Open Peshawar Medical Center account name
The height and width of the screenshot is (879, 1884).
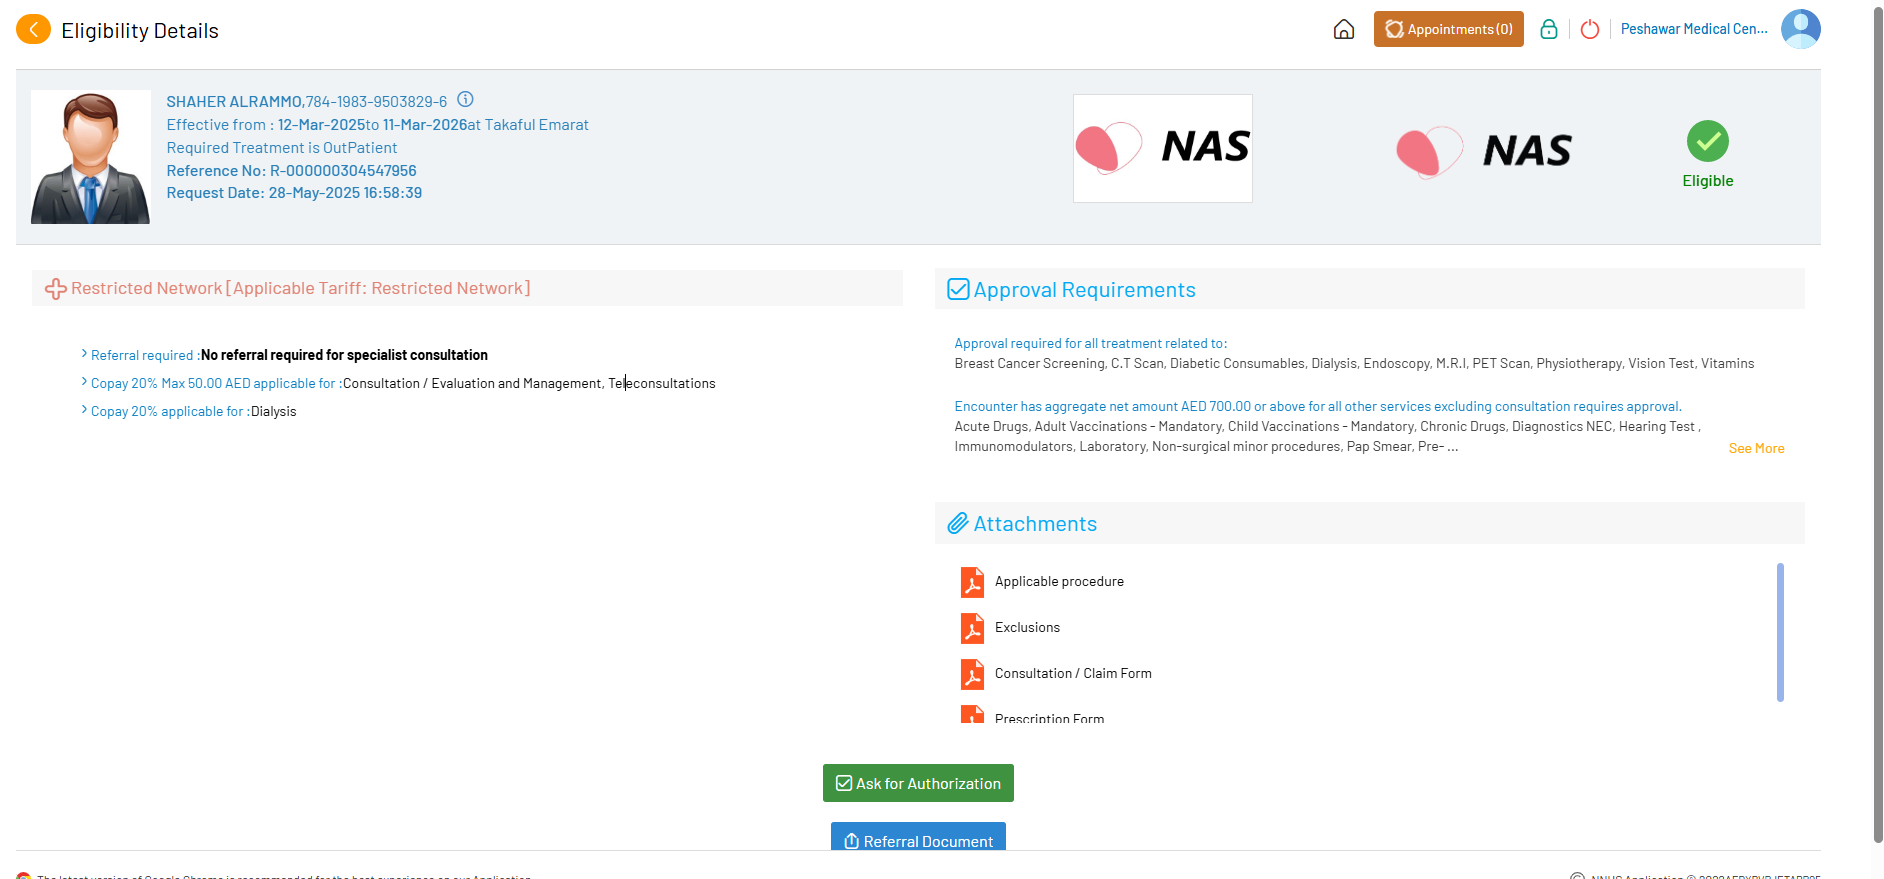point(1694,29)
